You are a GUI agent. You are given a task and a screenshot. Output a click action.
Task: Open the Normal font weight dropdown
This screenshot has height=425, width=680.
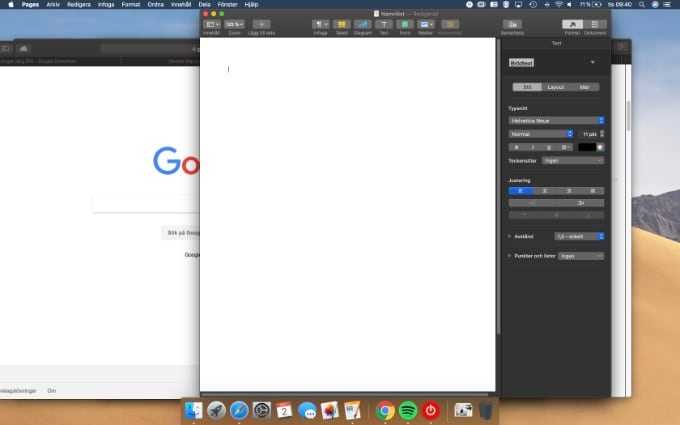click(x=541, y=134)
